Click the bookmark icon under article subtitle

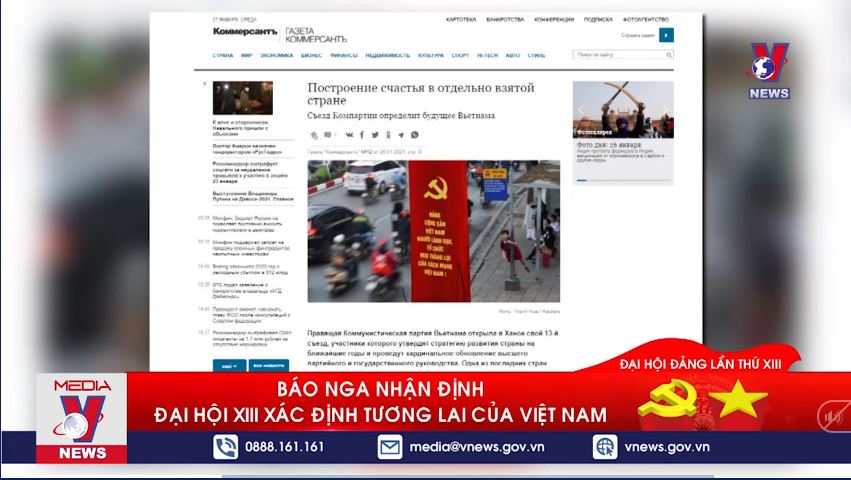[314, 135]
